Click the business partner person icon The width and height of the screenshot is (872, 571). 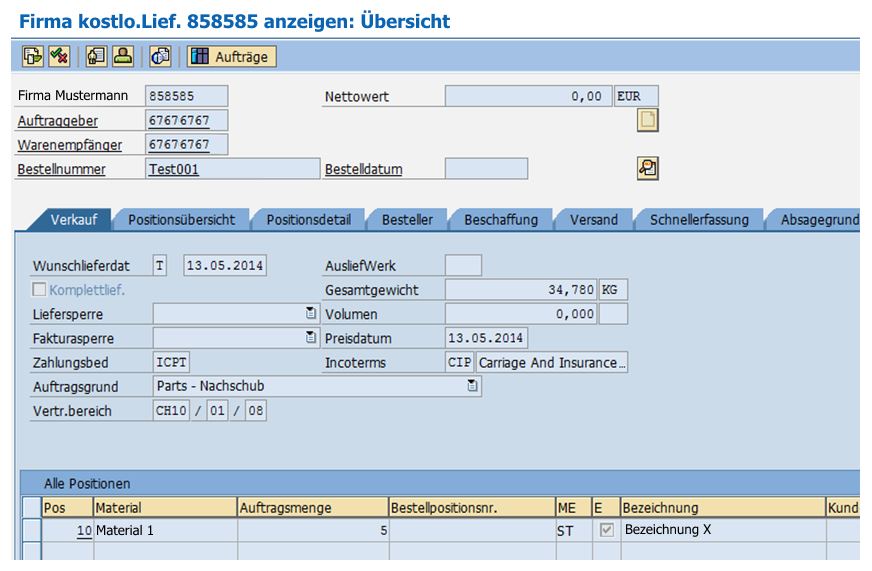123,57
